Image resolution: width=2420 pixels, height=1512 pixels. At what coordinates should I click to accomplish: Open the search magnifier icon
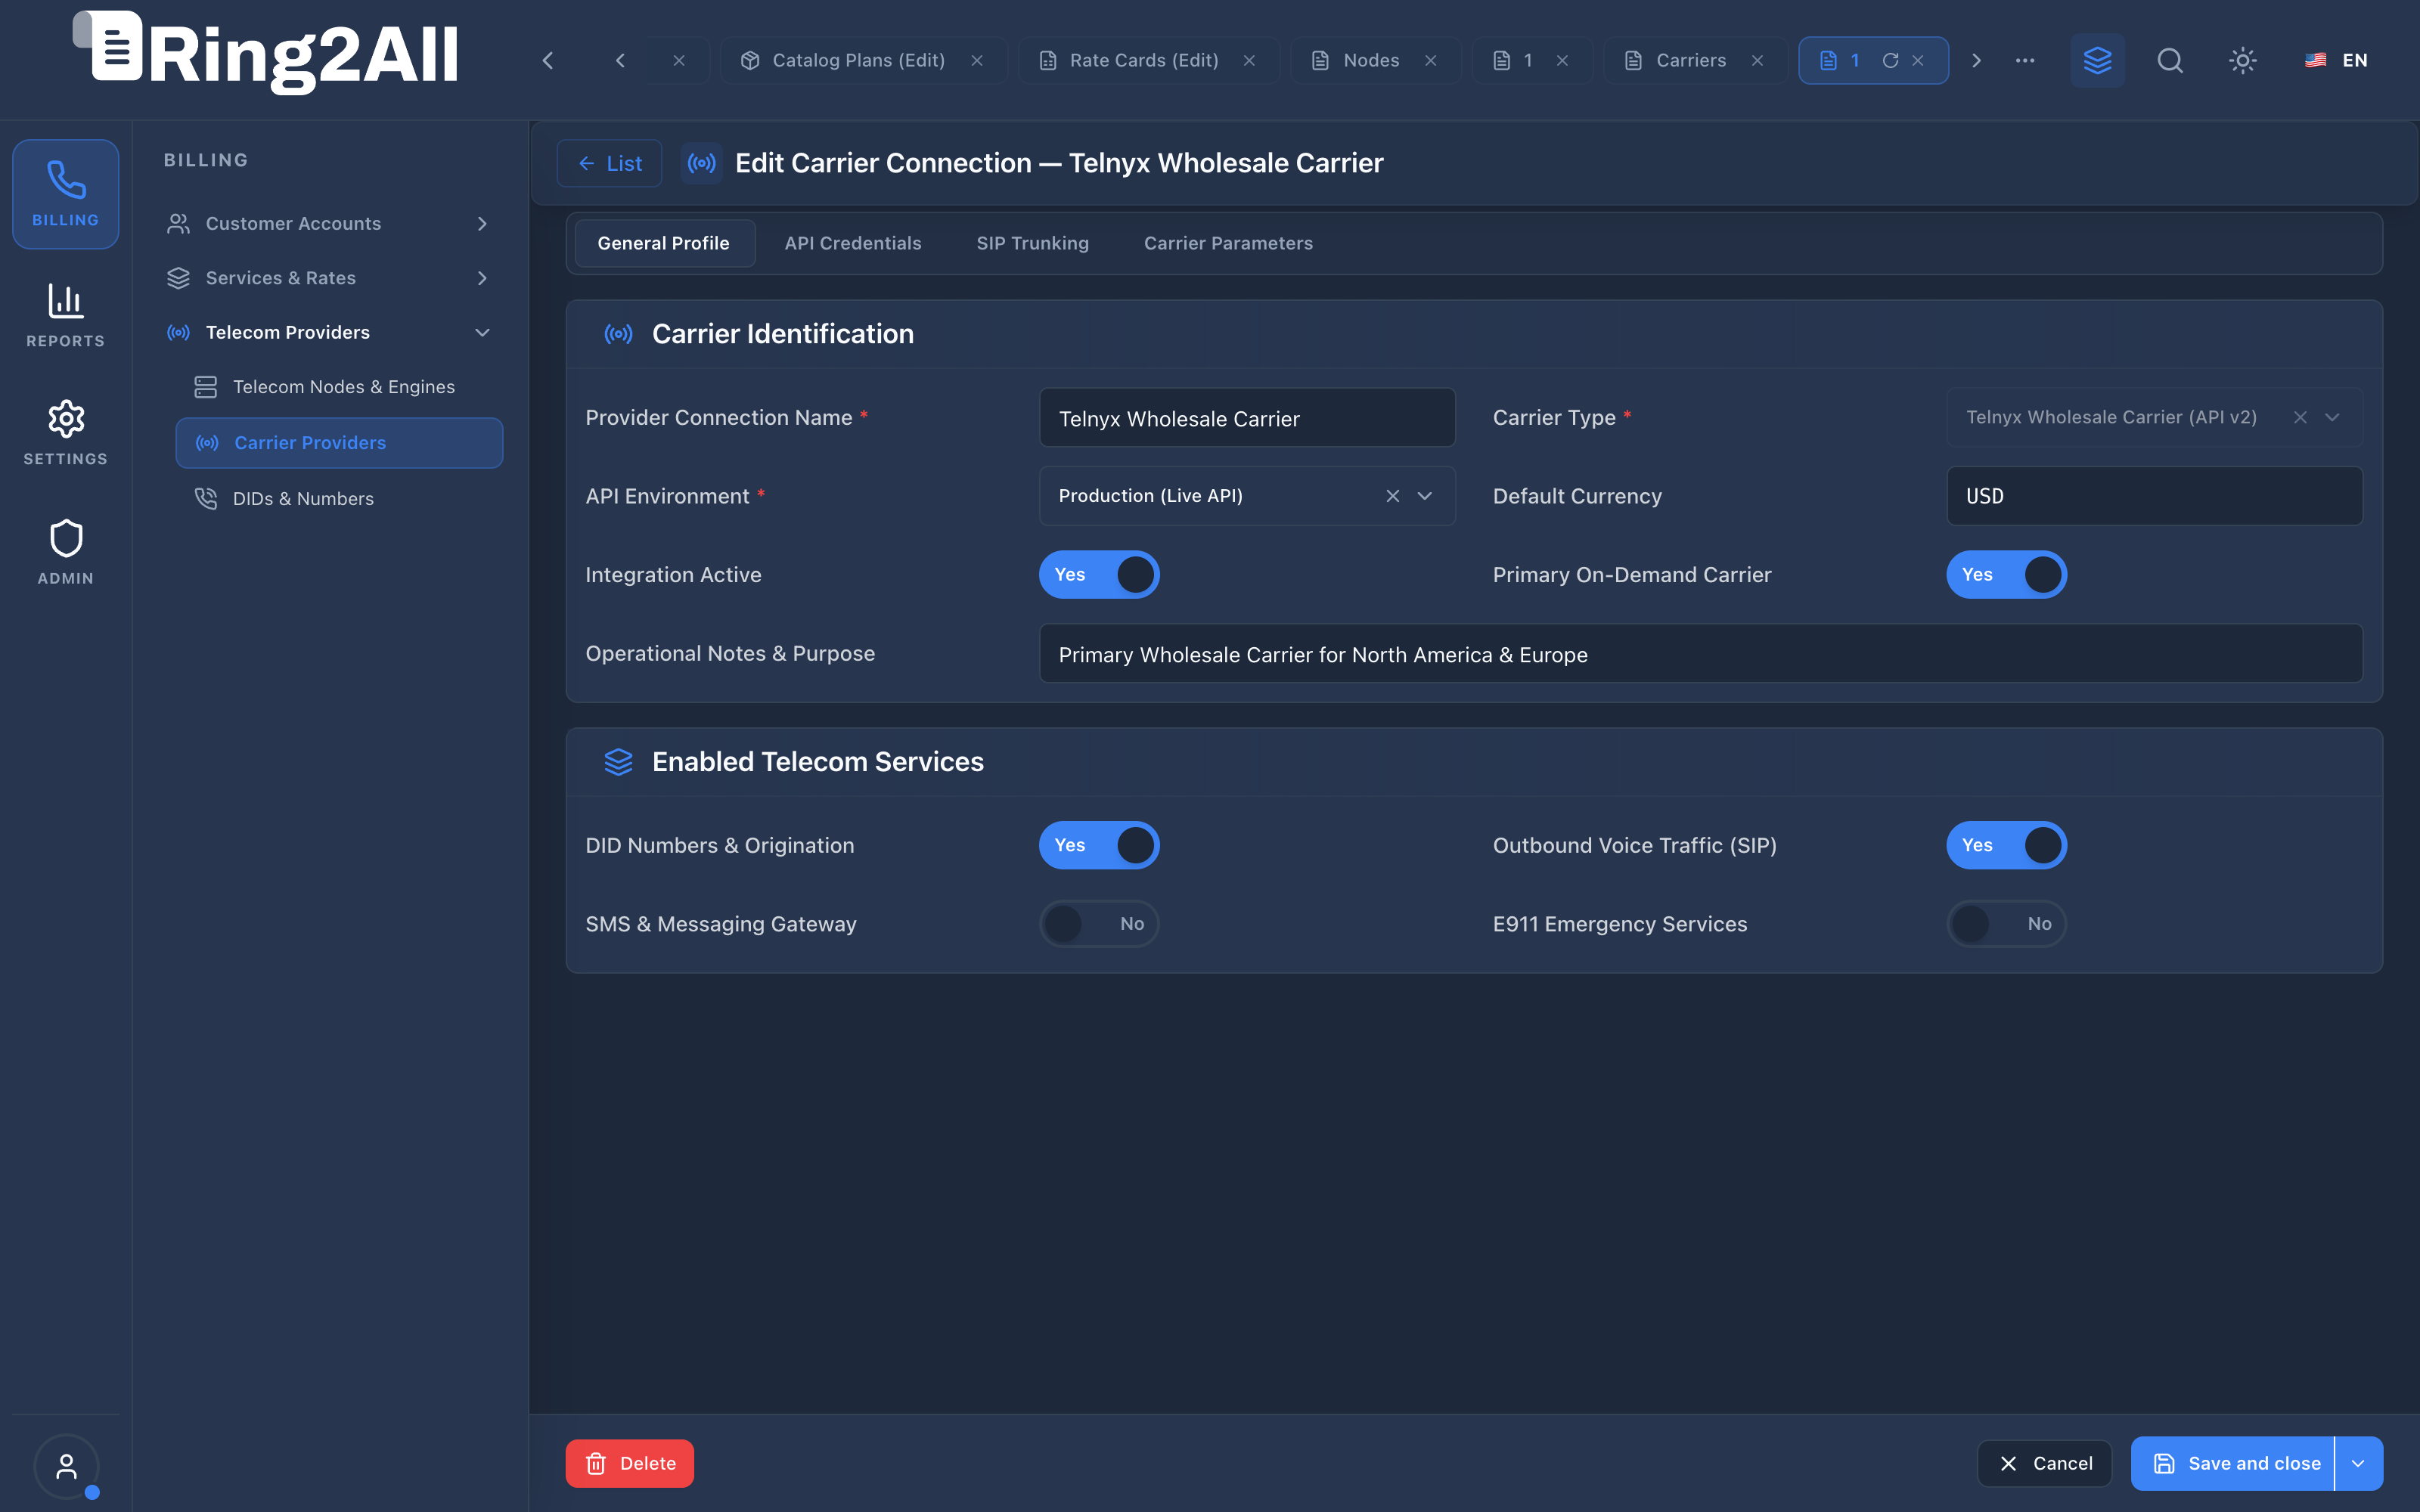tap(2170, 60)
